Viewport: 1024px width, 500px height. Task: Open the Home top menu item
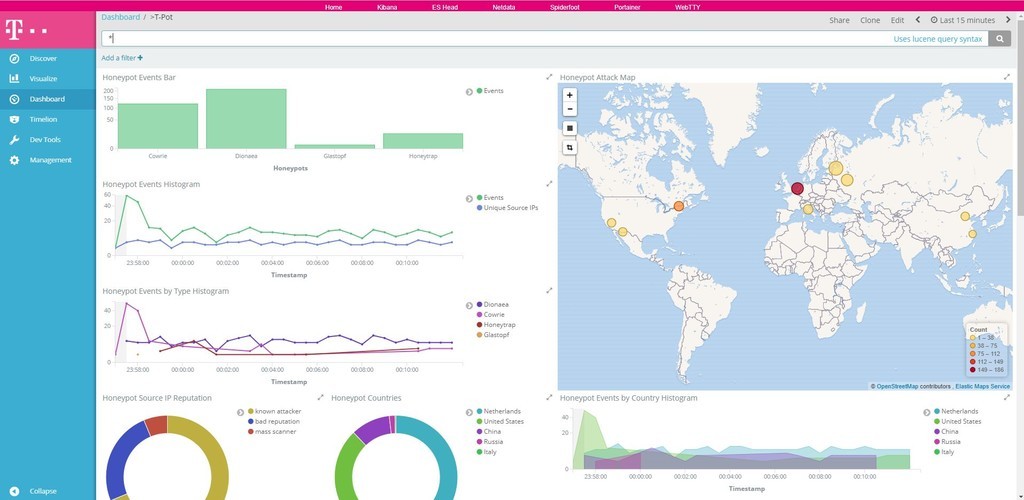pyautogui.click(x=334, y=7)
